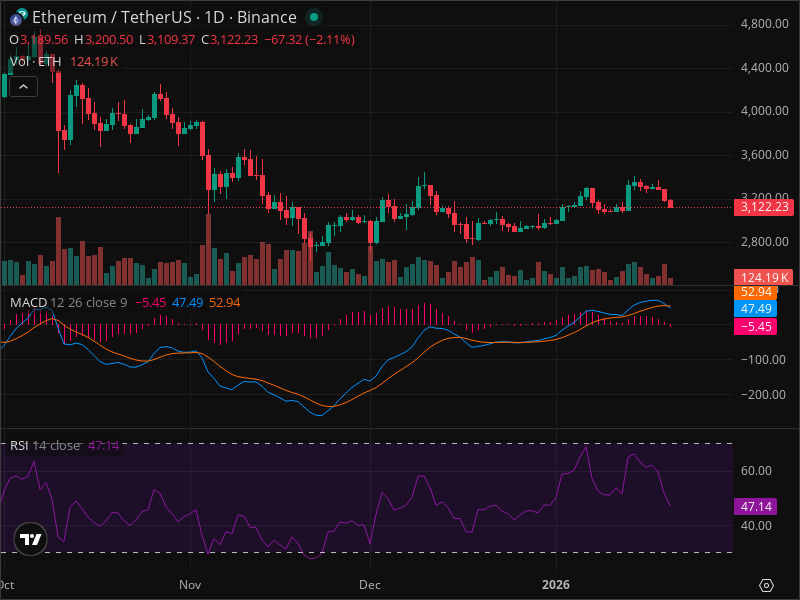Click the 60.00 RSI axis label

tap(756, 470)
